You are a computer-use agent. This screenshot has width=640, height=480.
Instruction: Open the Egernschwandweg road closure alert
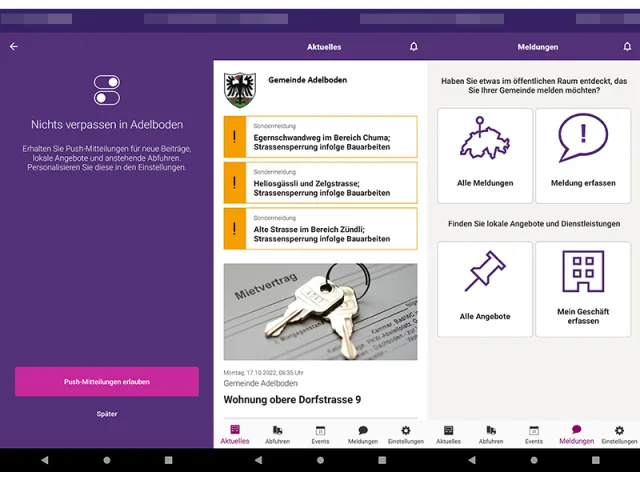(x=320, y=137)
